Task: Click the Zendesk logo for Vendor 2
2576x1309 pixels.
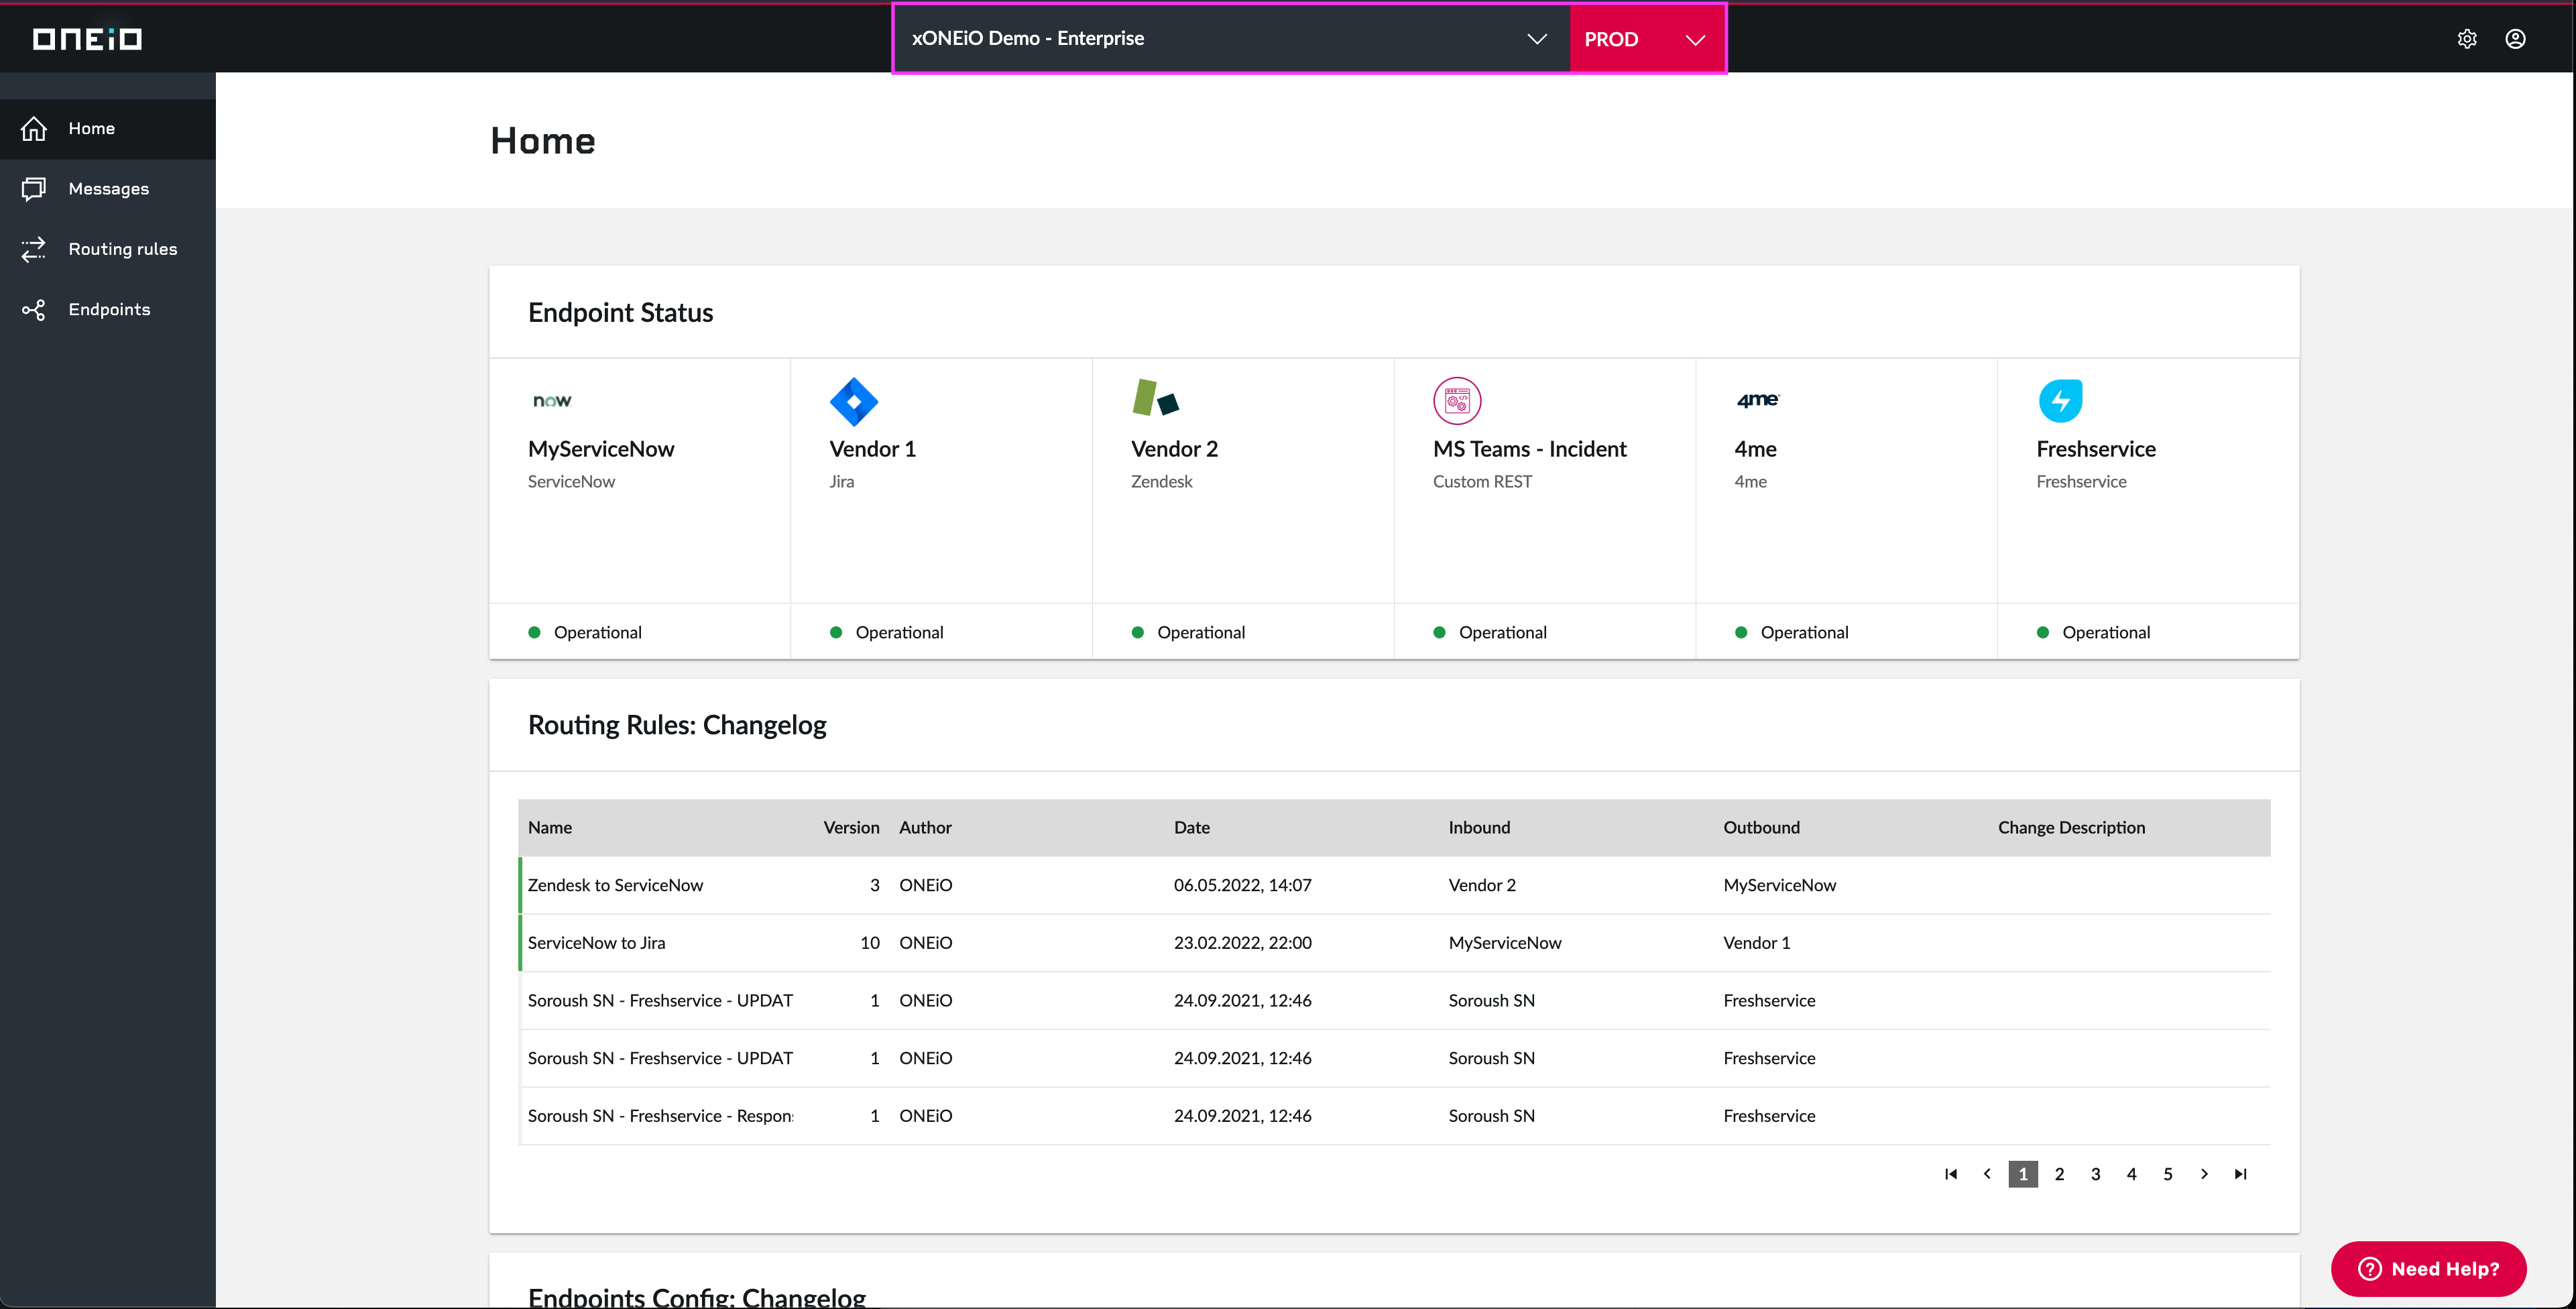Action: tap(1156, 398)
